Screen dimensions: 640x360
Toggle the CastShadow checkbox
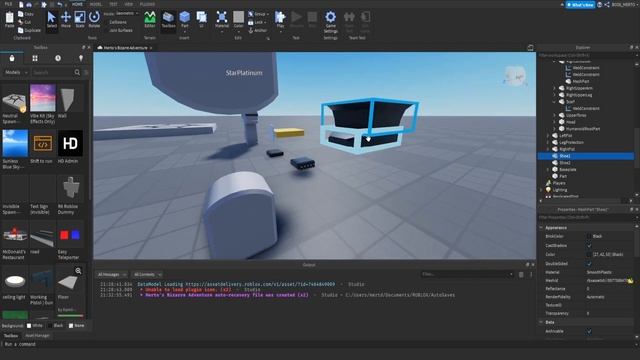[589, 245]
